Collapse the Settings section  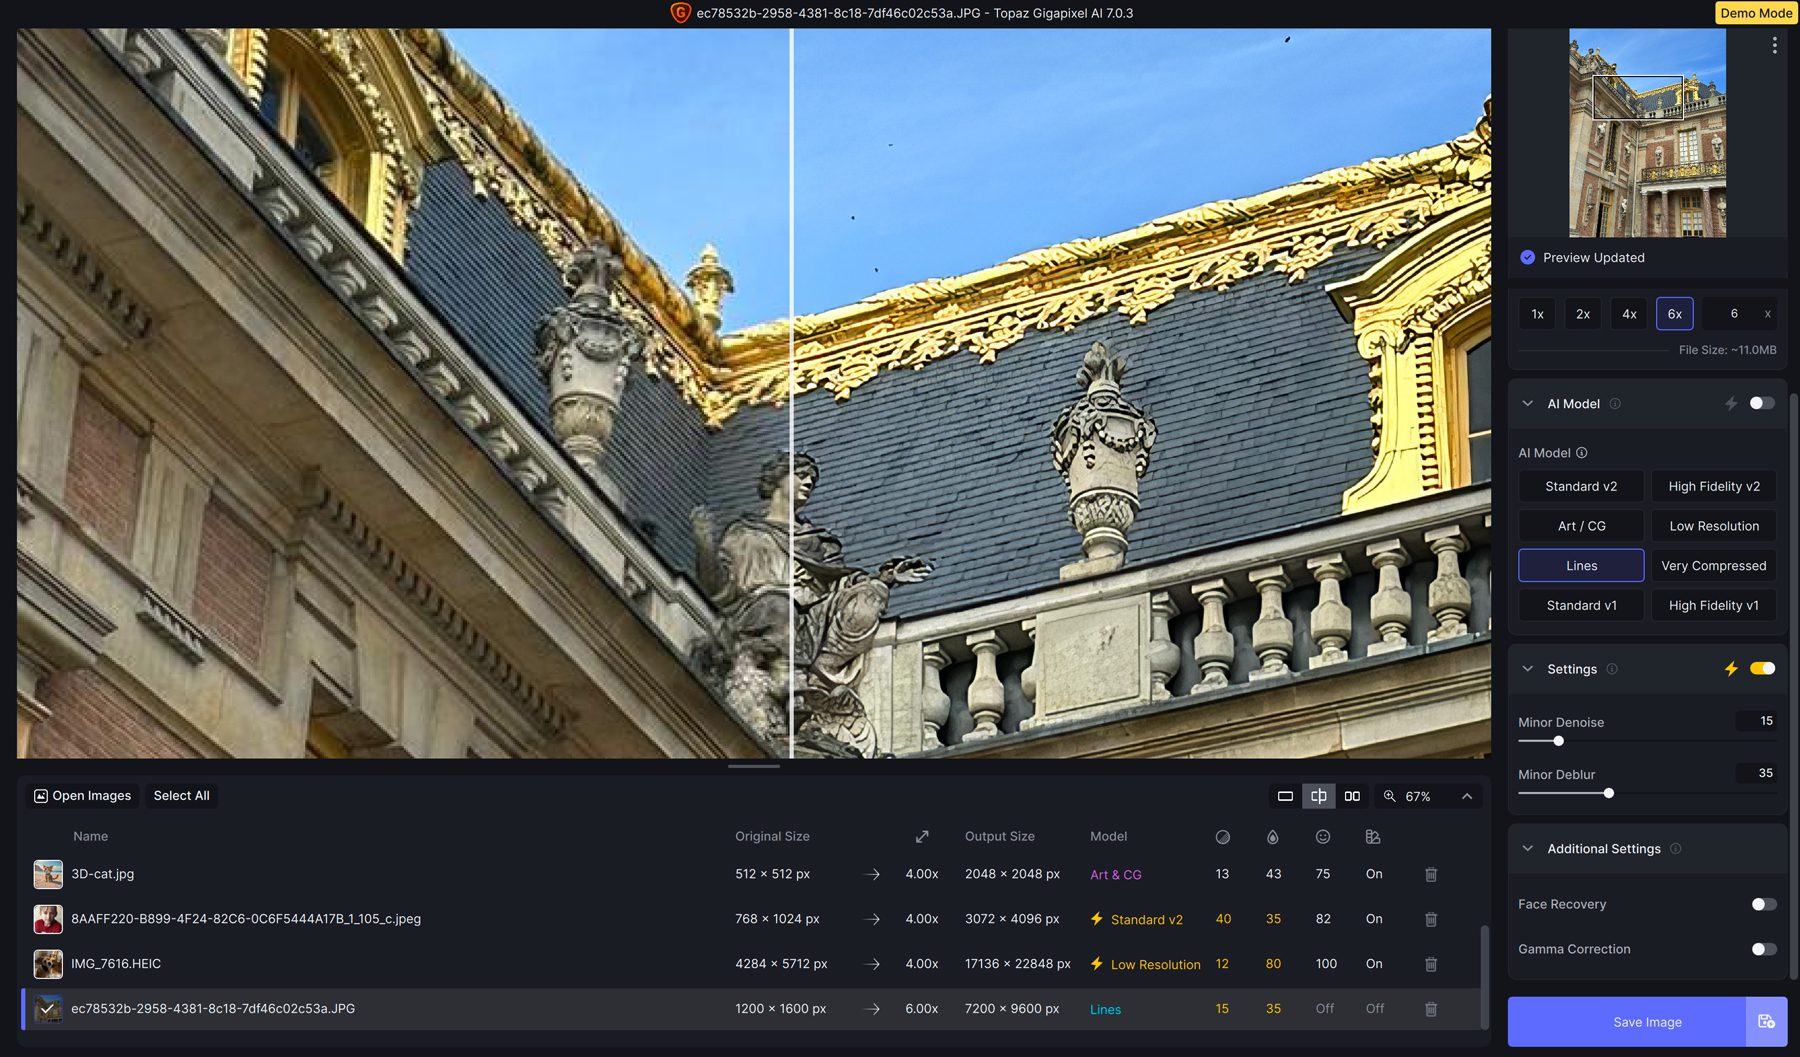1527,669
